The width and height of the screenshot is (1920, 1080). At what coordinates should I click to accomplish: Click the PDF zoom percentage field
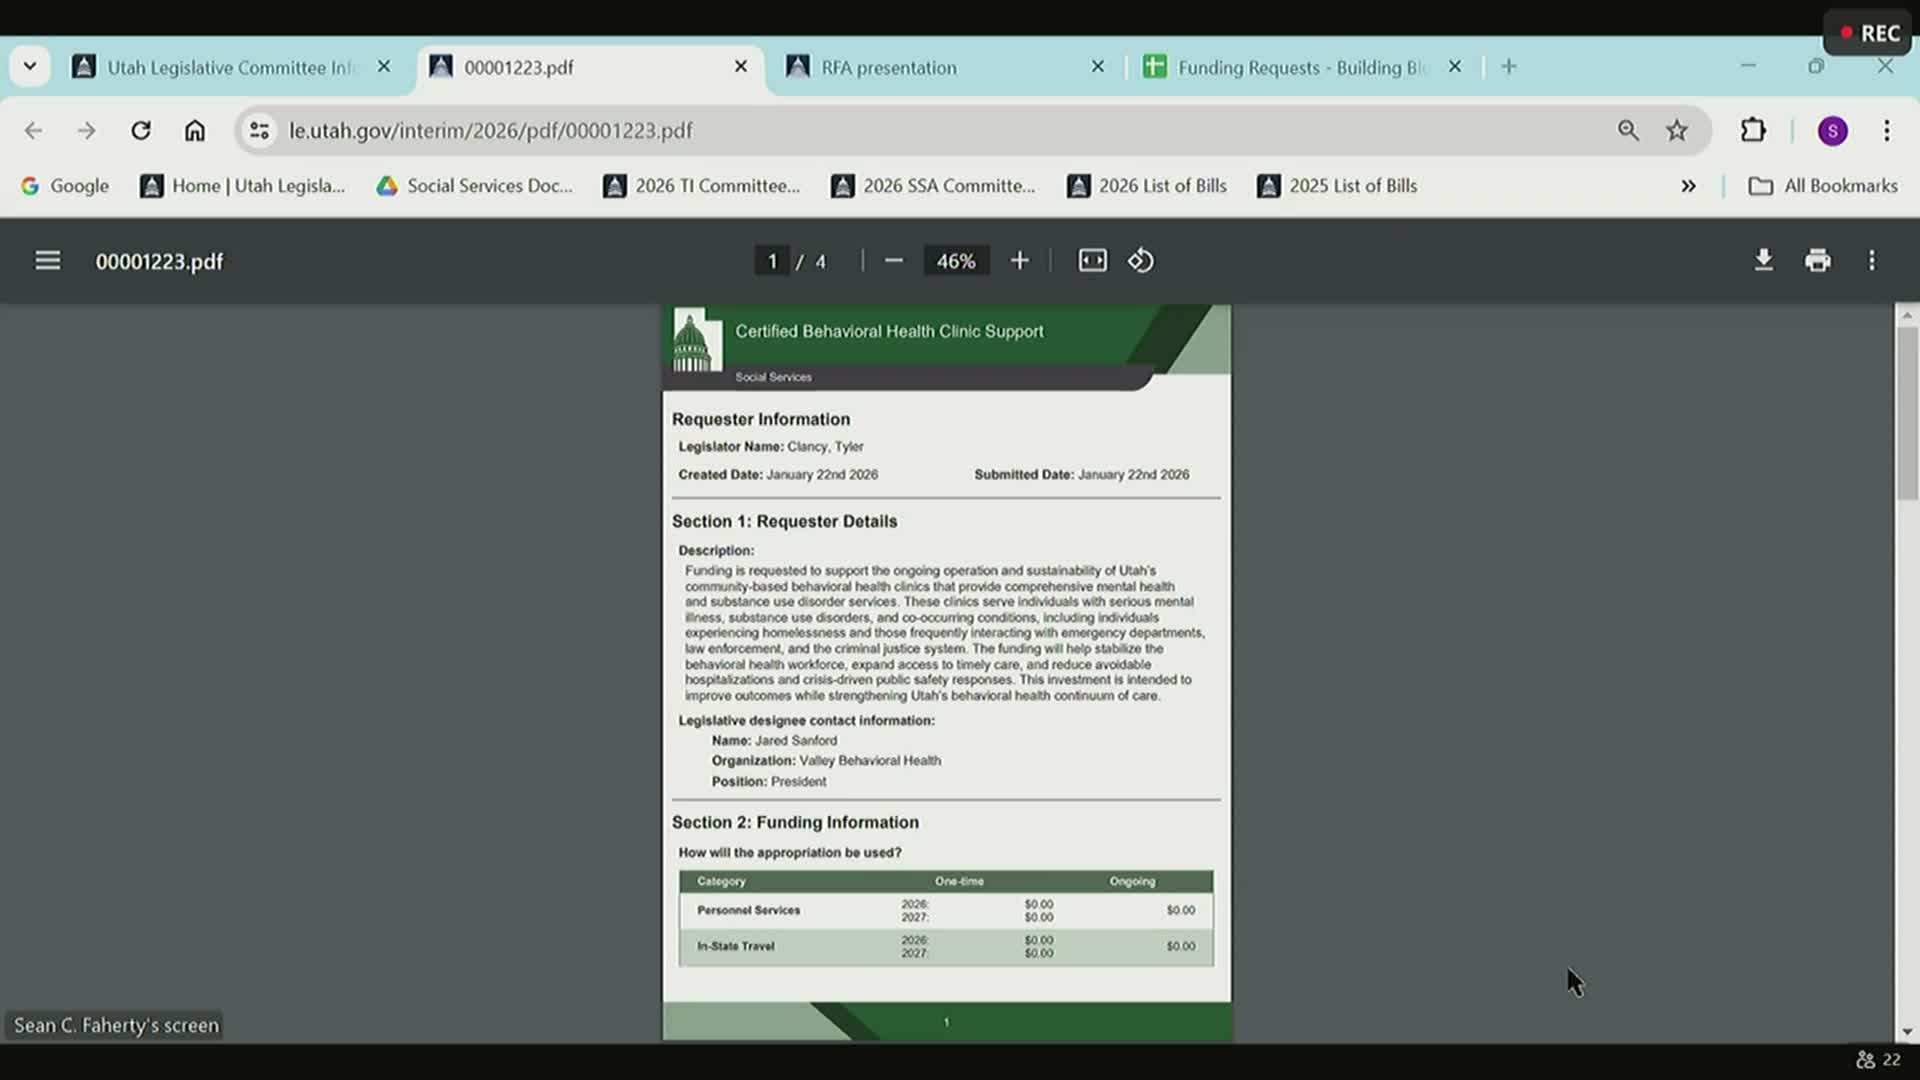click(955, 261)
